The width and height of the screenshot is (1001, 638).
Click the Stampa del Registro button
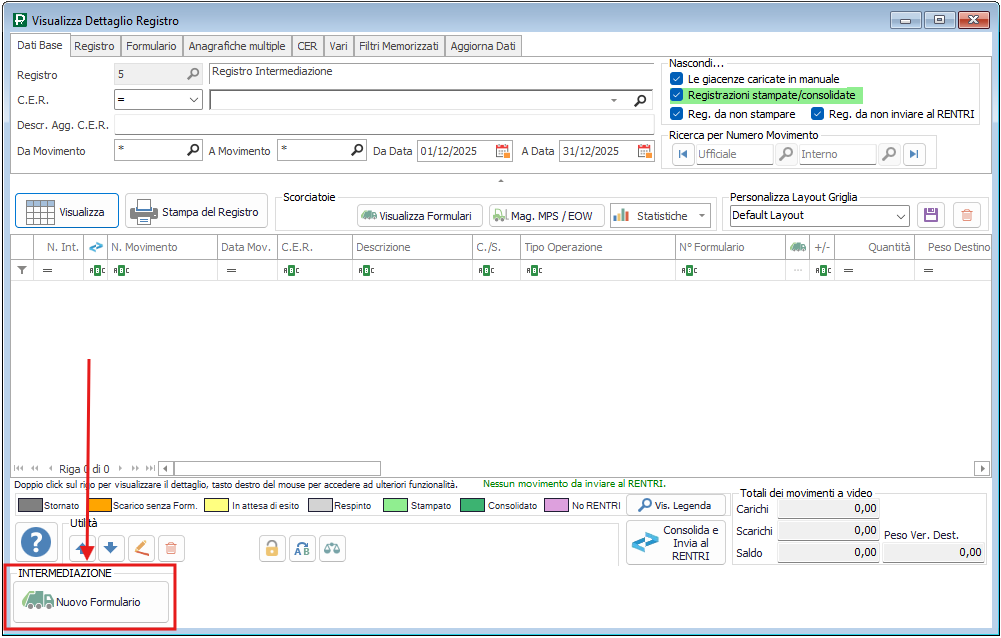[x=196, y=211]
